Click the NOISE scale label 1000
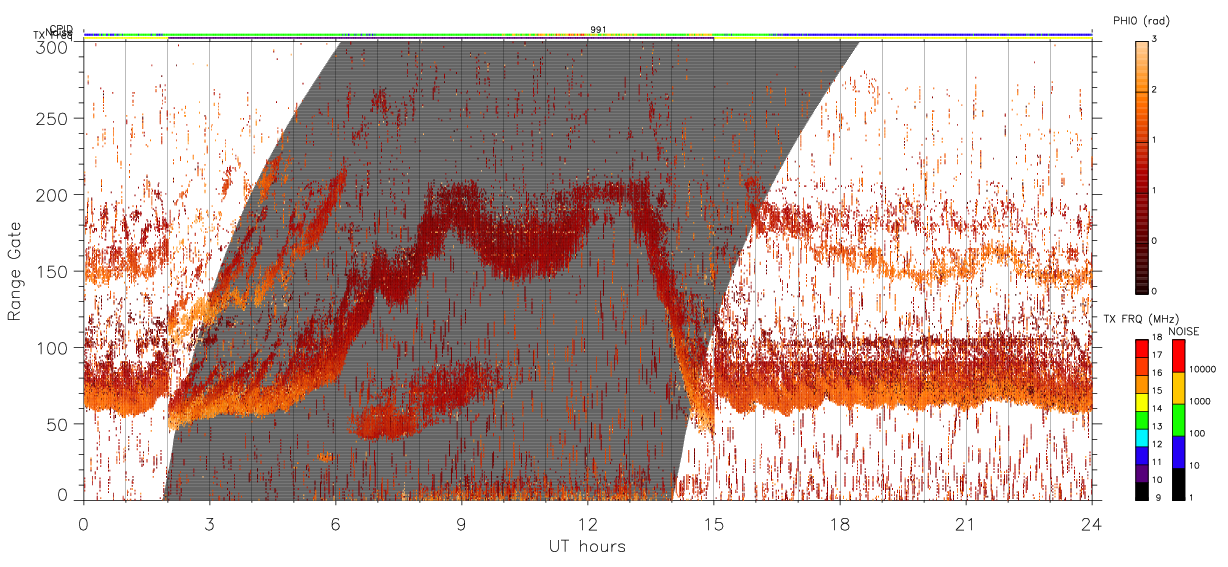This screenshot has height=567, width=1228. click(x=1200, y=401)
